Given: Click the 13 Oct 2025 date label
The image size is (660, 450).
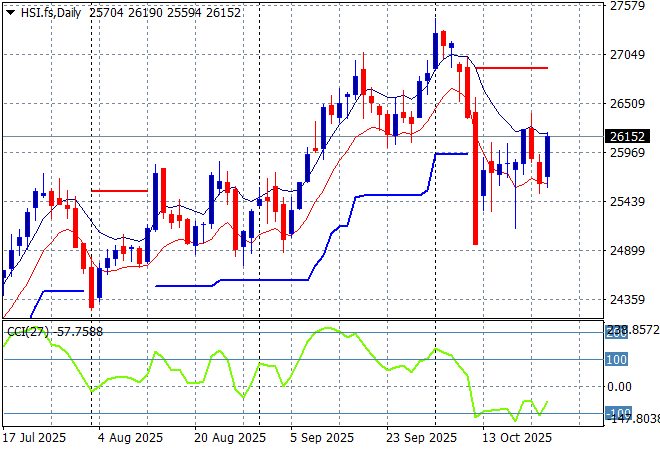Looking at the screenshot, I should click(517, 438).
